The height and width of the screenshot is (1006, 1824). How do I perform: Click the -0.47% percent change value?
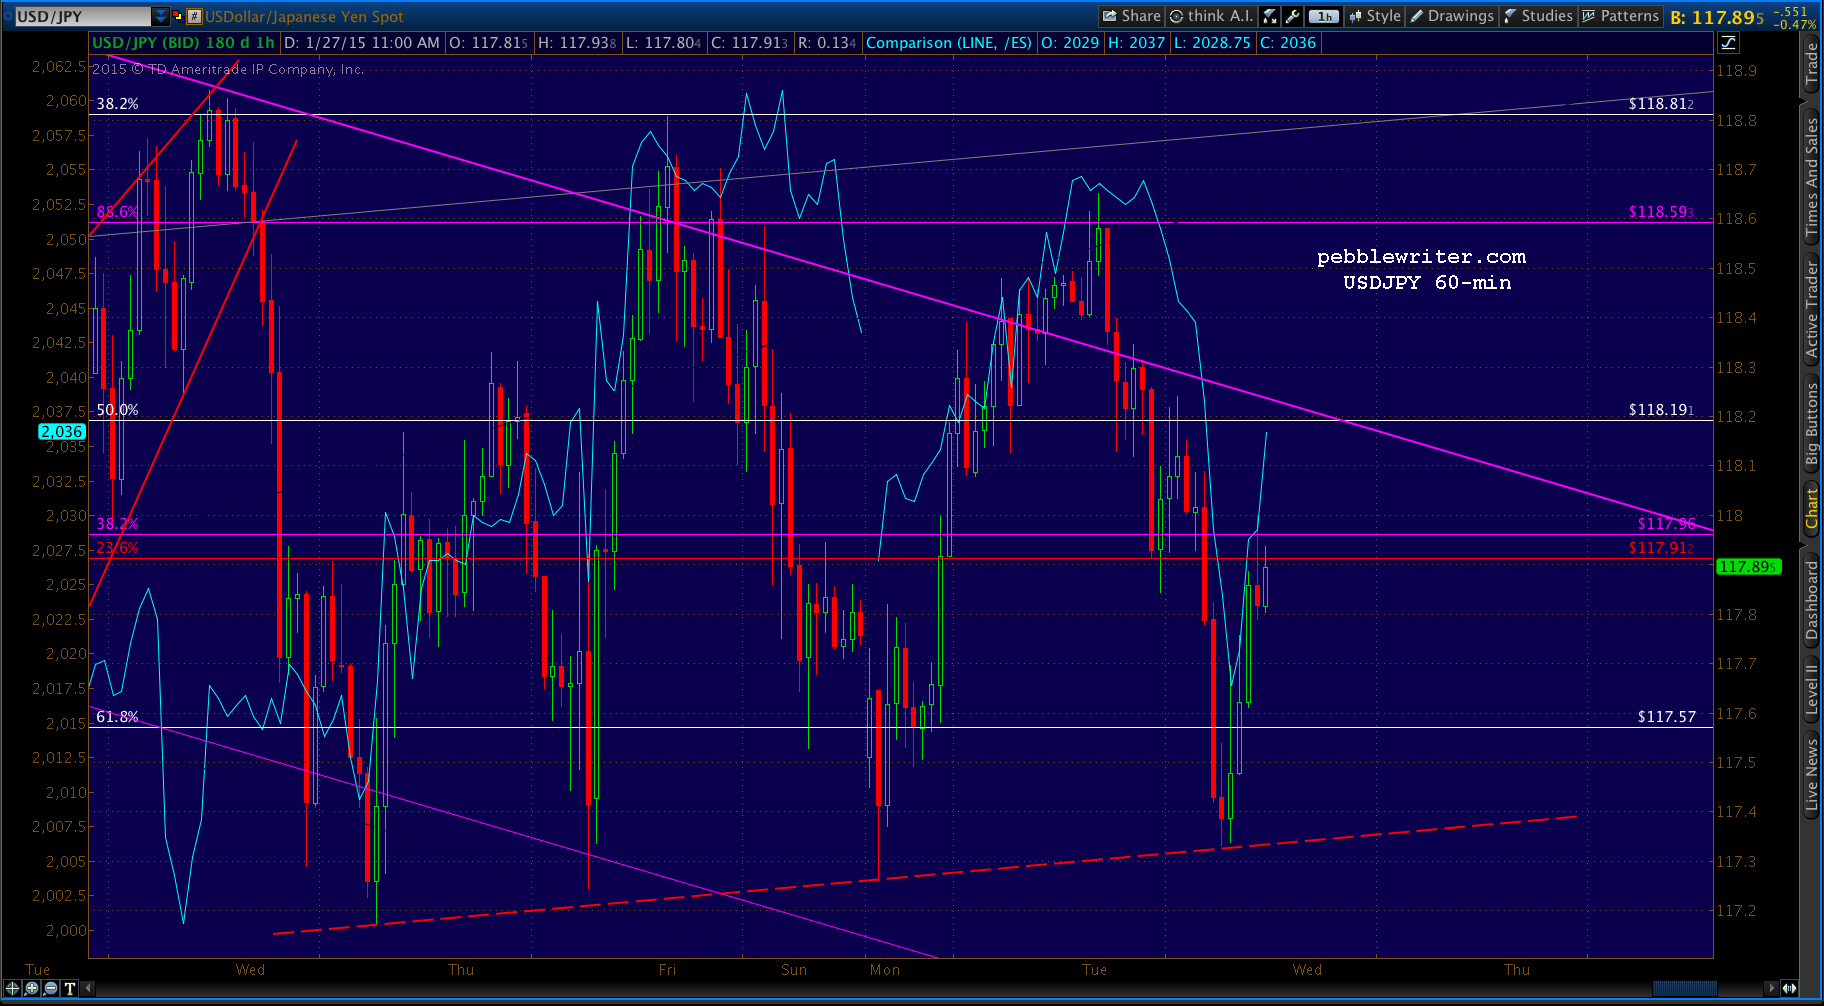[1795, 24]
